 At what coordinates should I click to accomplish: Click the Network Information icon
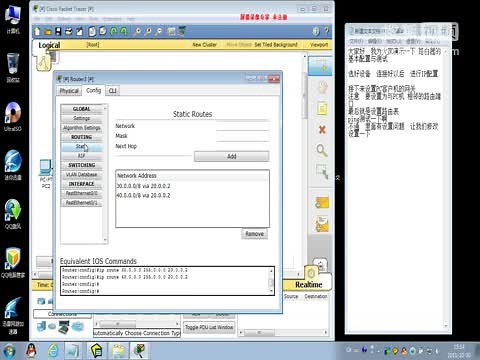316,31
